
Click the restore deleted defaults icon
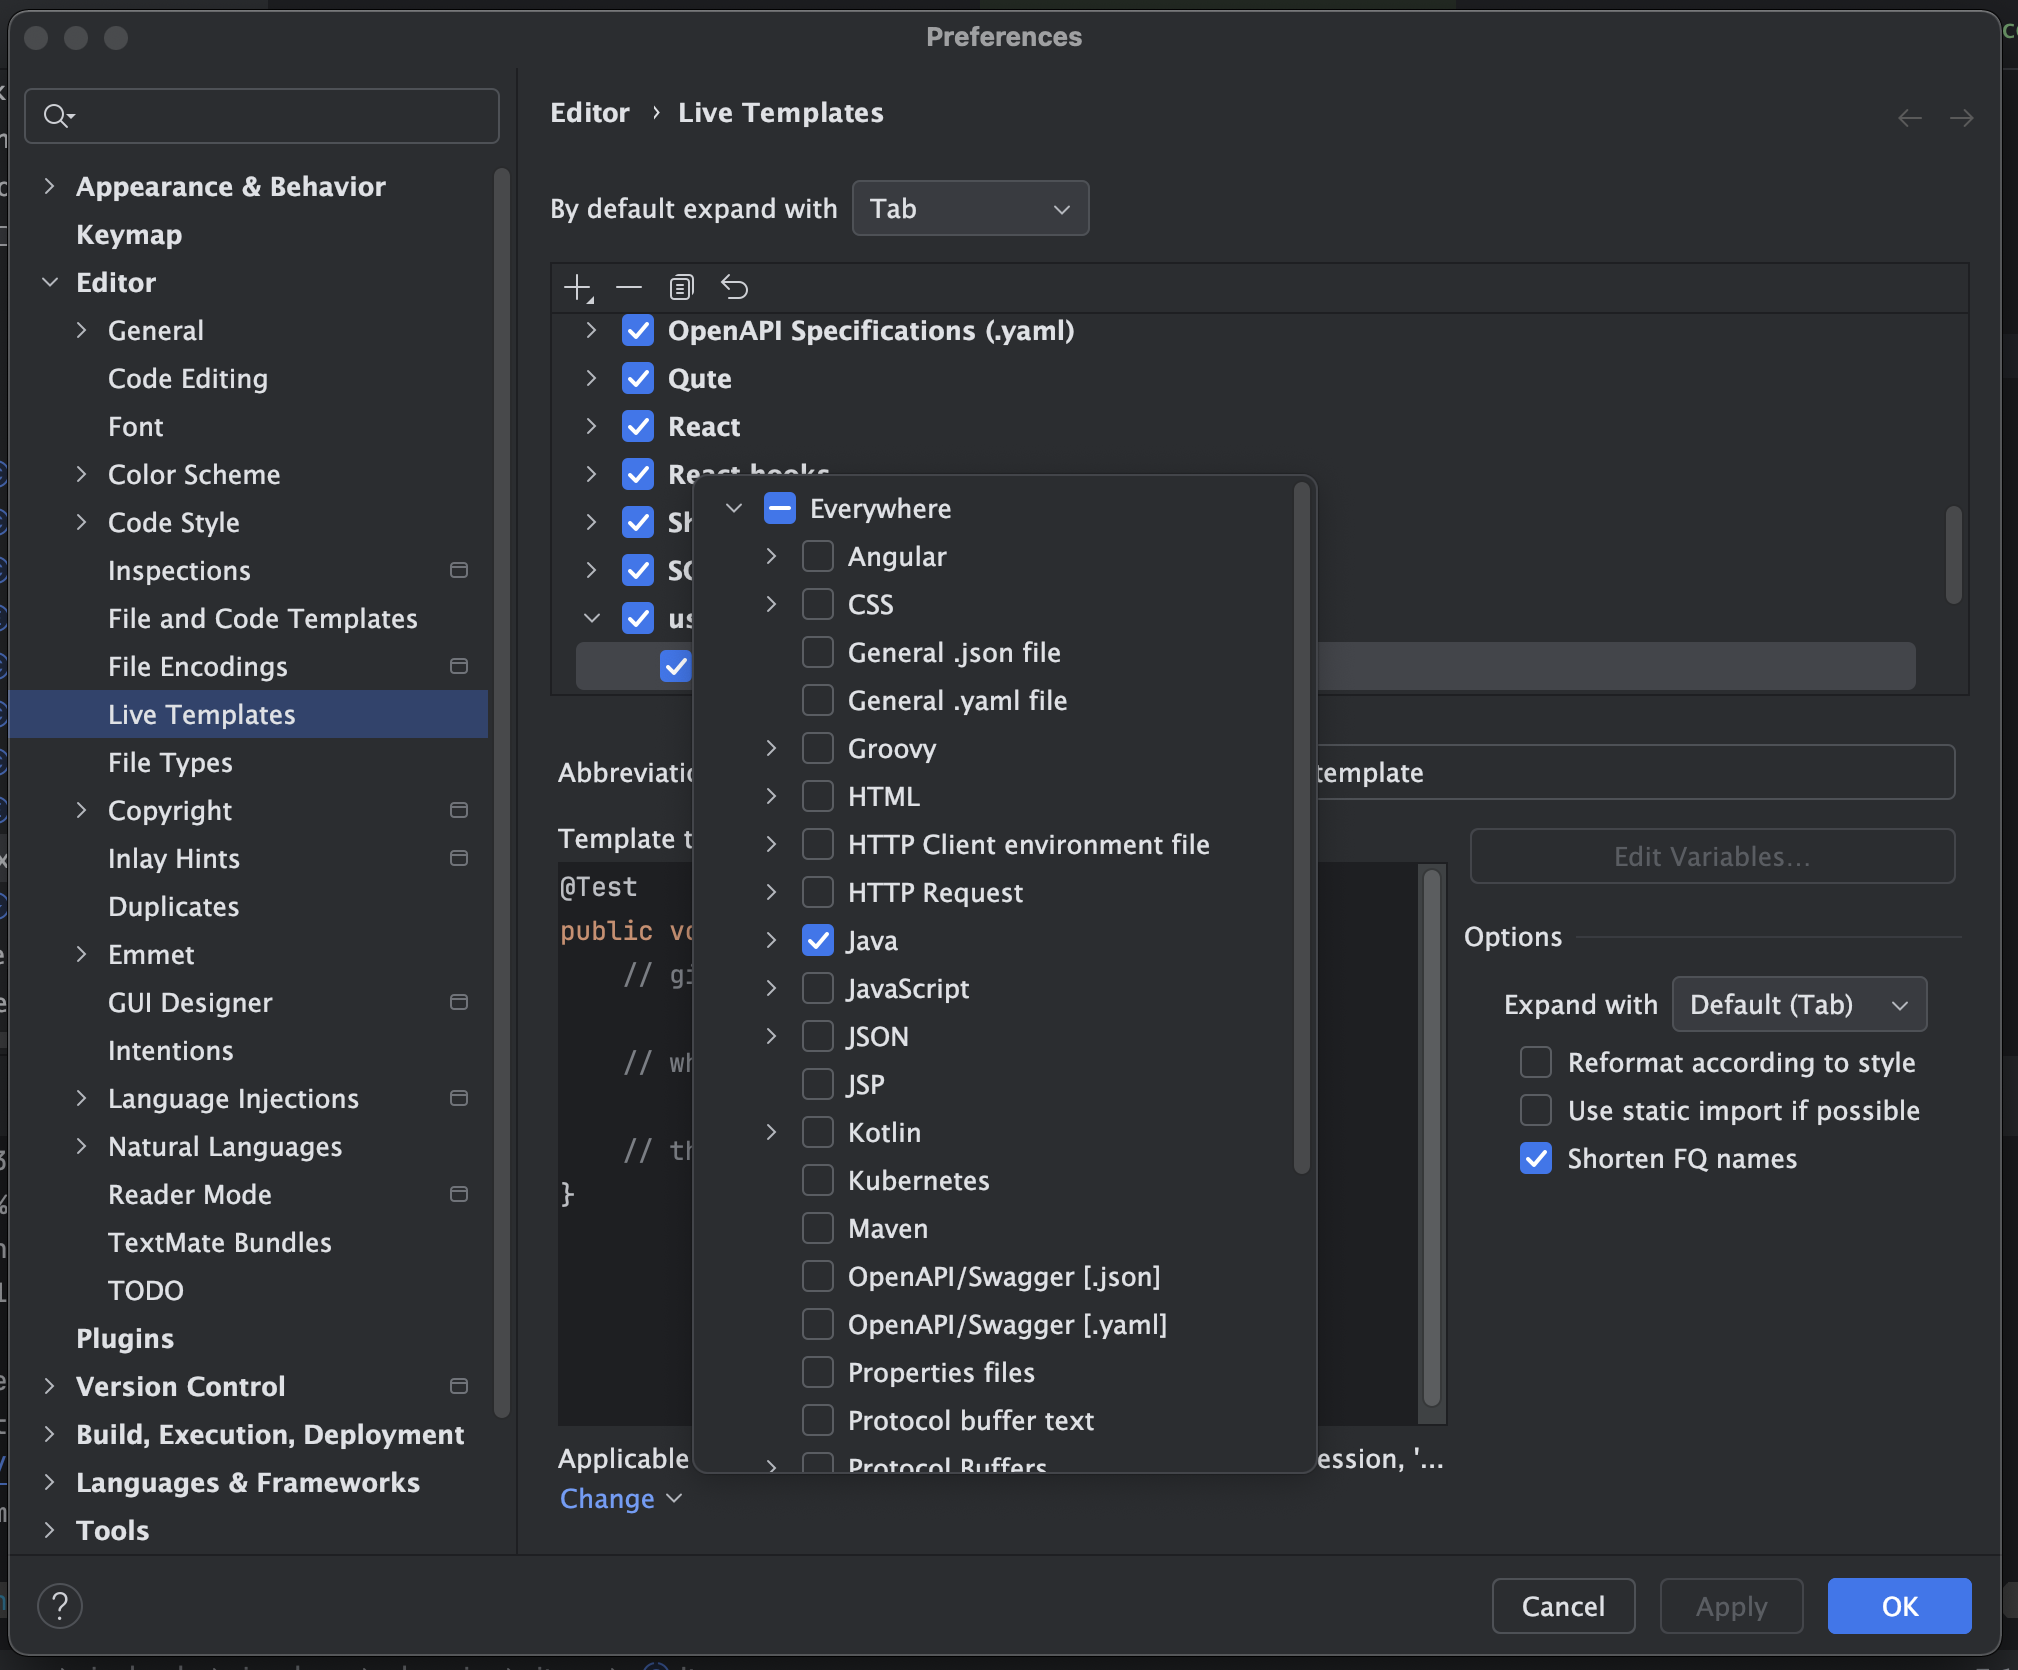734,288
